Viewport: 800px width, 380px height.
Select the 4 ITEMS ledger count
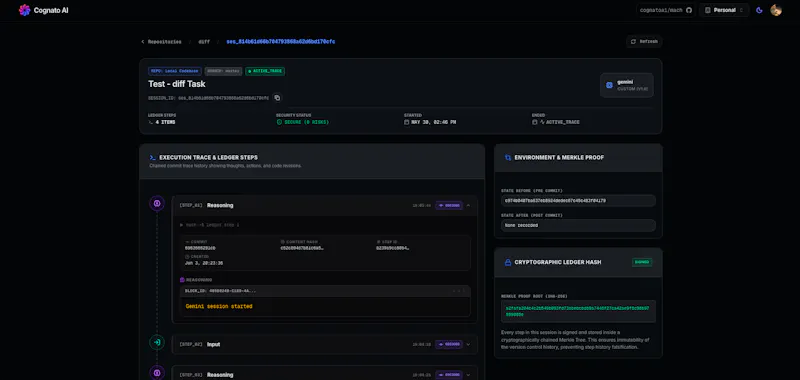point(166,122)
